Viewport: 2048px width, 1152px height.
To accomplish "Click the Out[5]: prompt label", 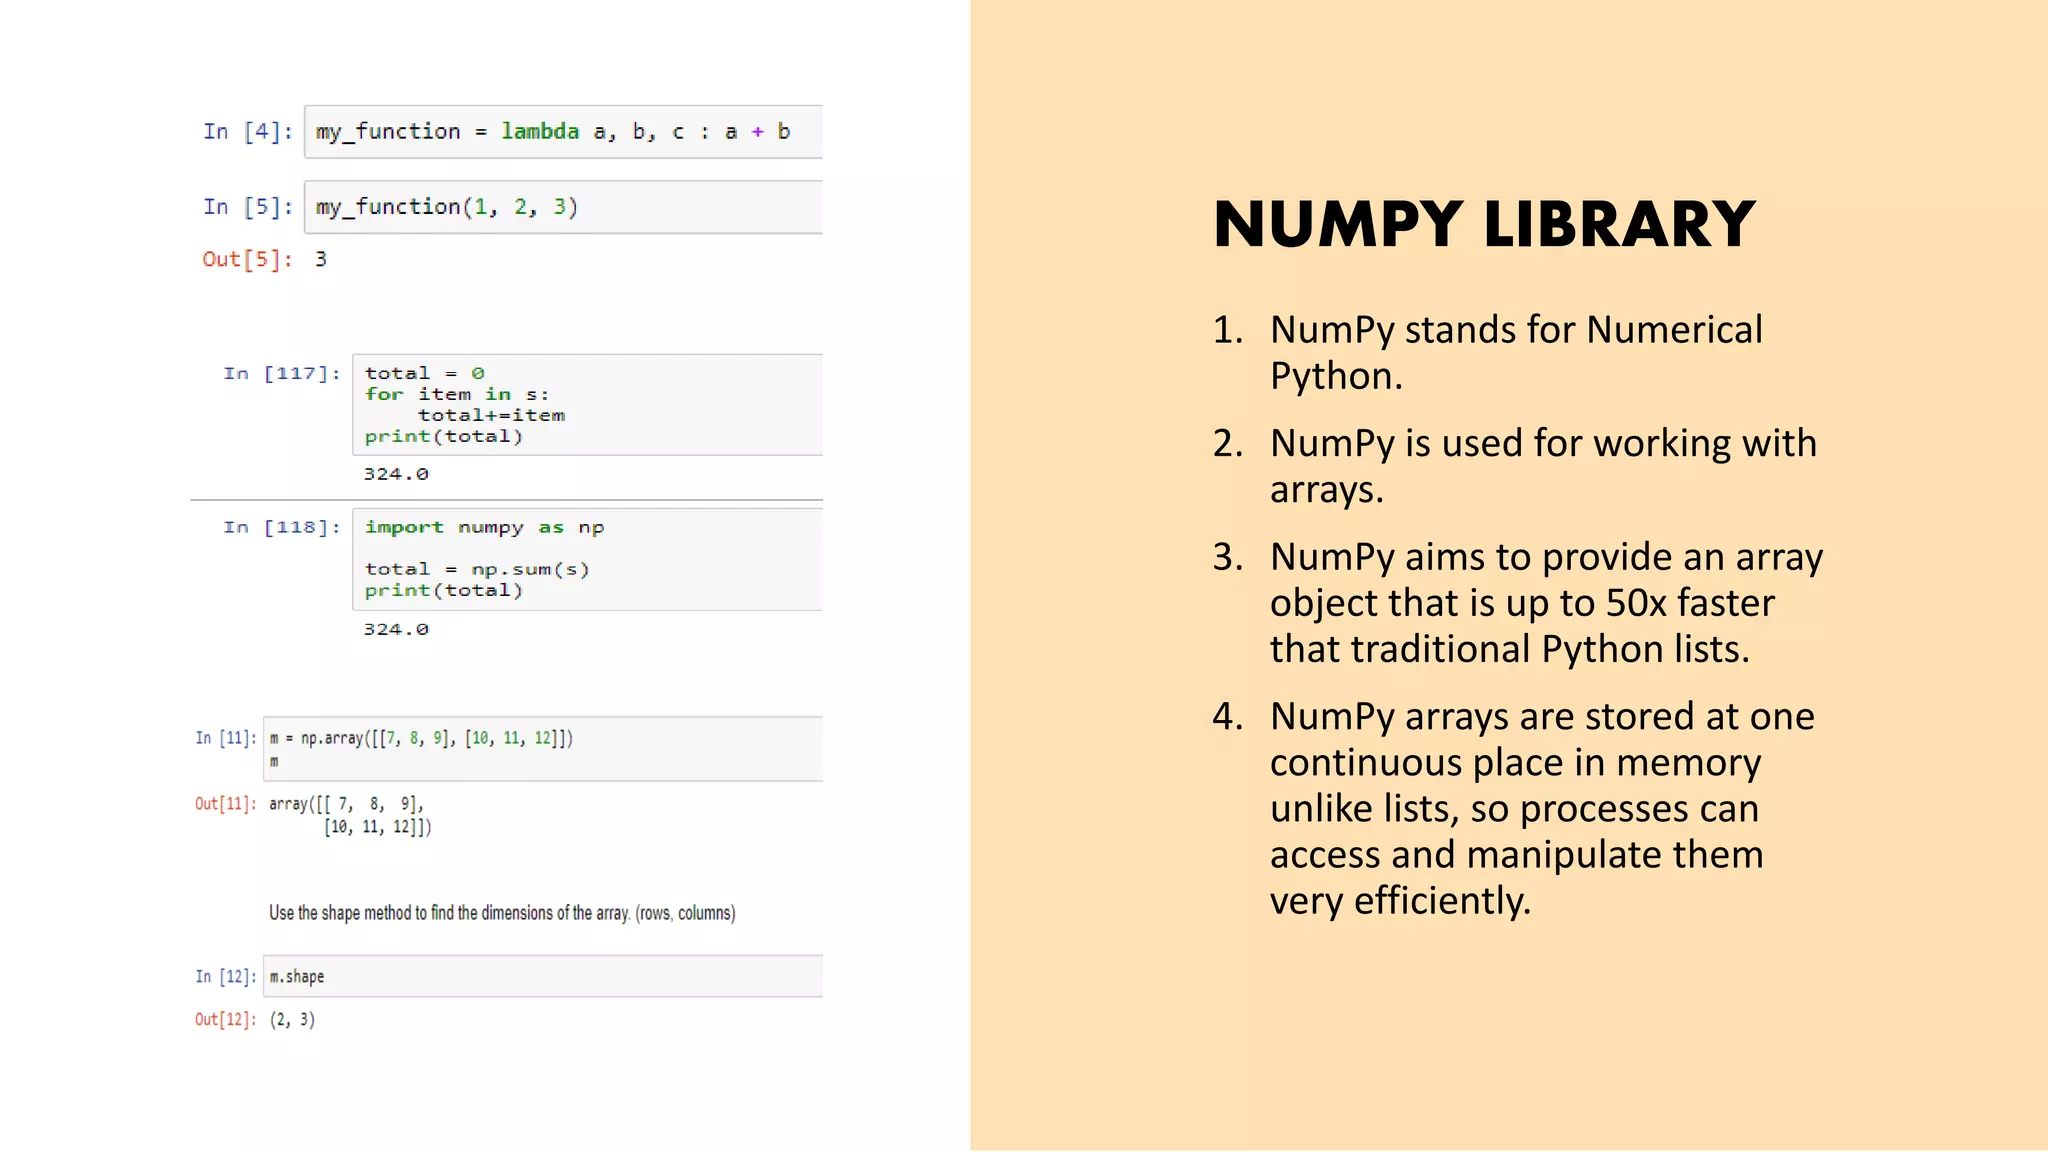I will 248,260.
